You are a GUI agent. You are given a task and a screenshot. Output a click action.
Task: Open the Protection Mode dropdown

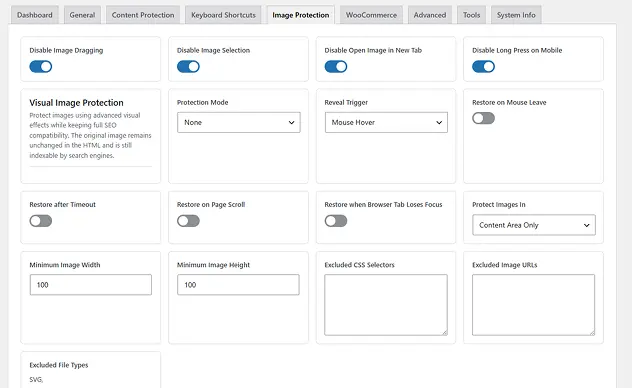tap(239, 122)
